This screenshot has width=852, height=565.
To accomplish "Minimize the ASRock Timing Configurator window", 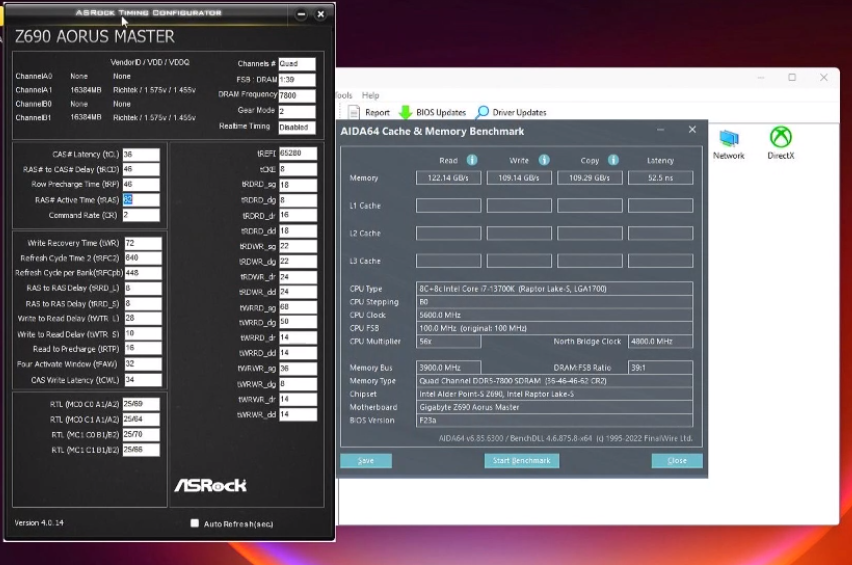I will 301,15.
